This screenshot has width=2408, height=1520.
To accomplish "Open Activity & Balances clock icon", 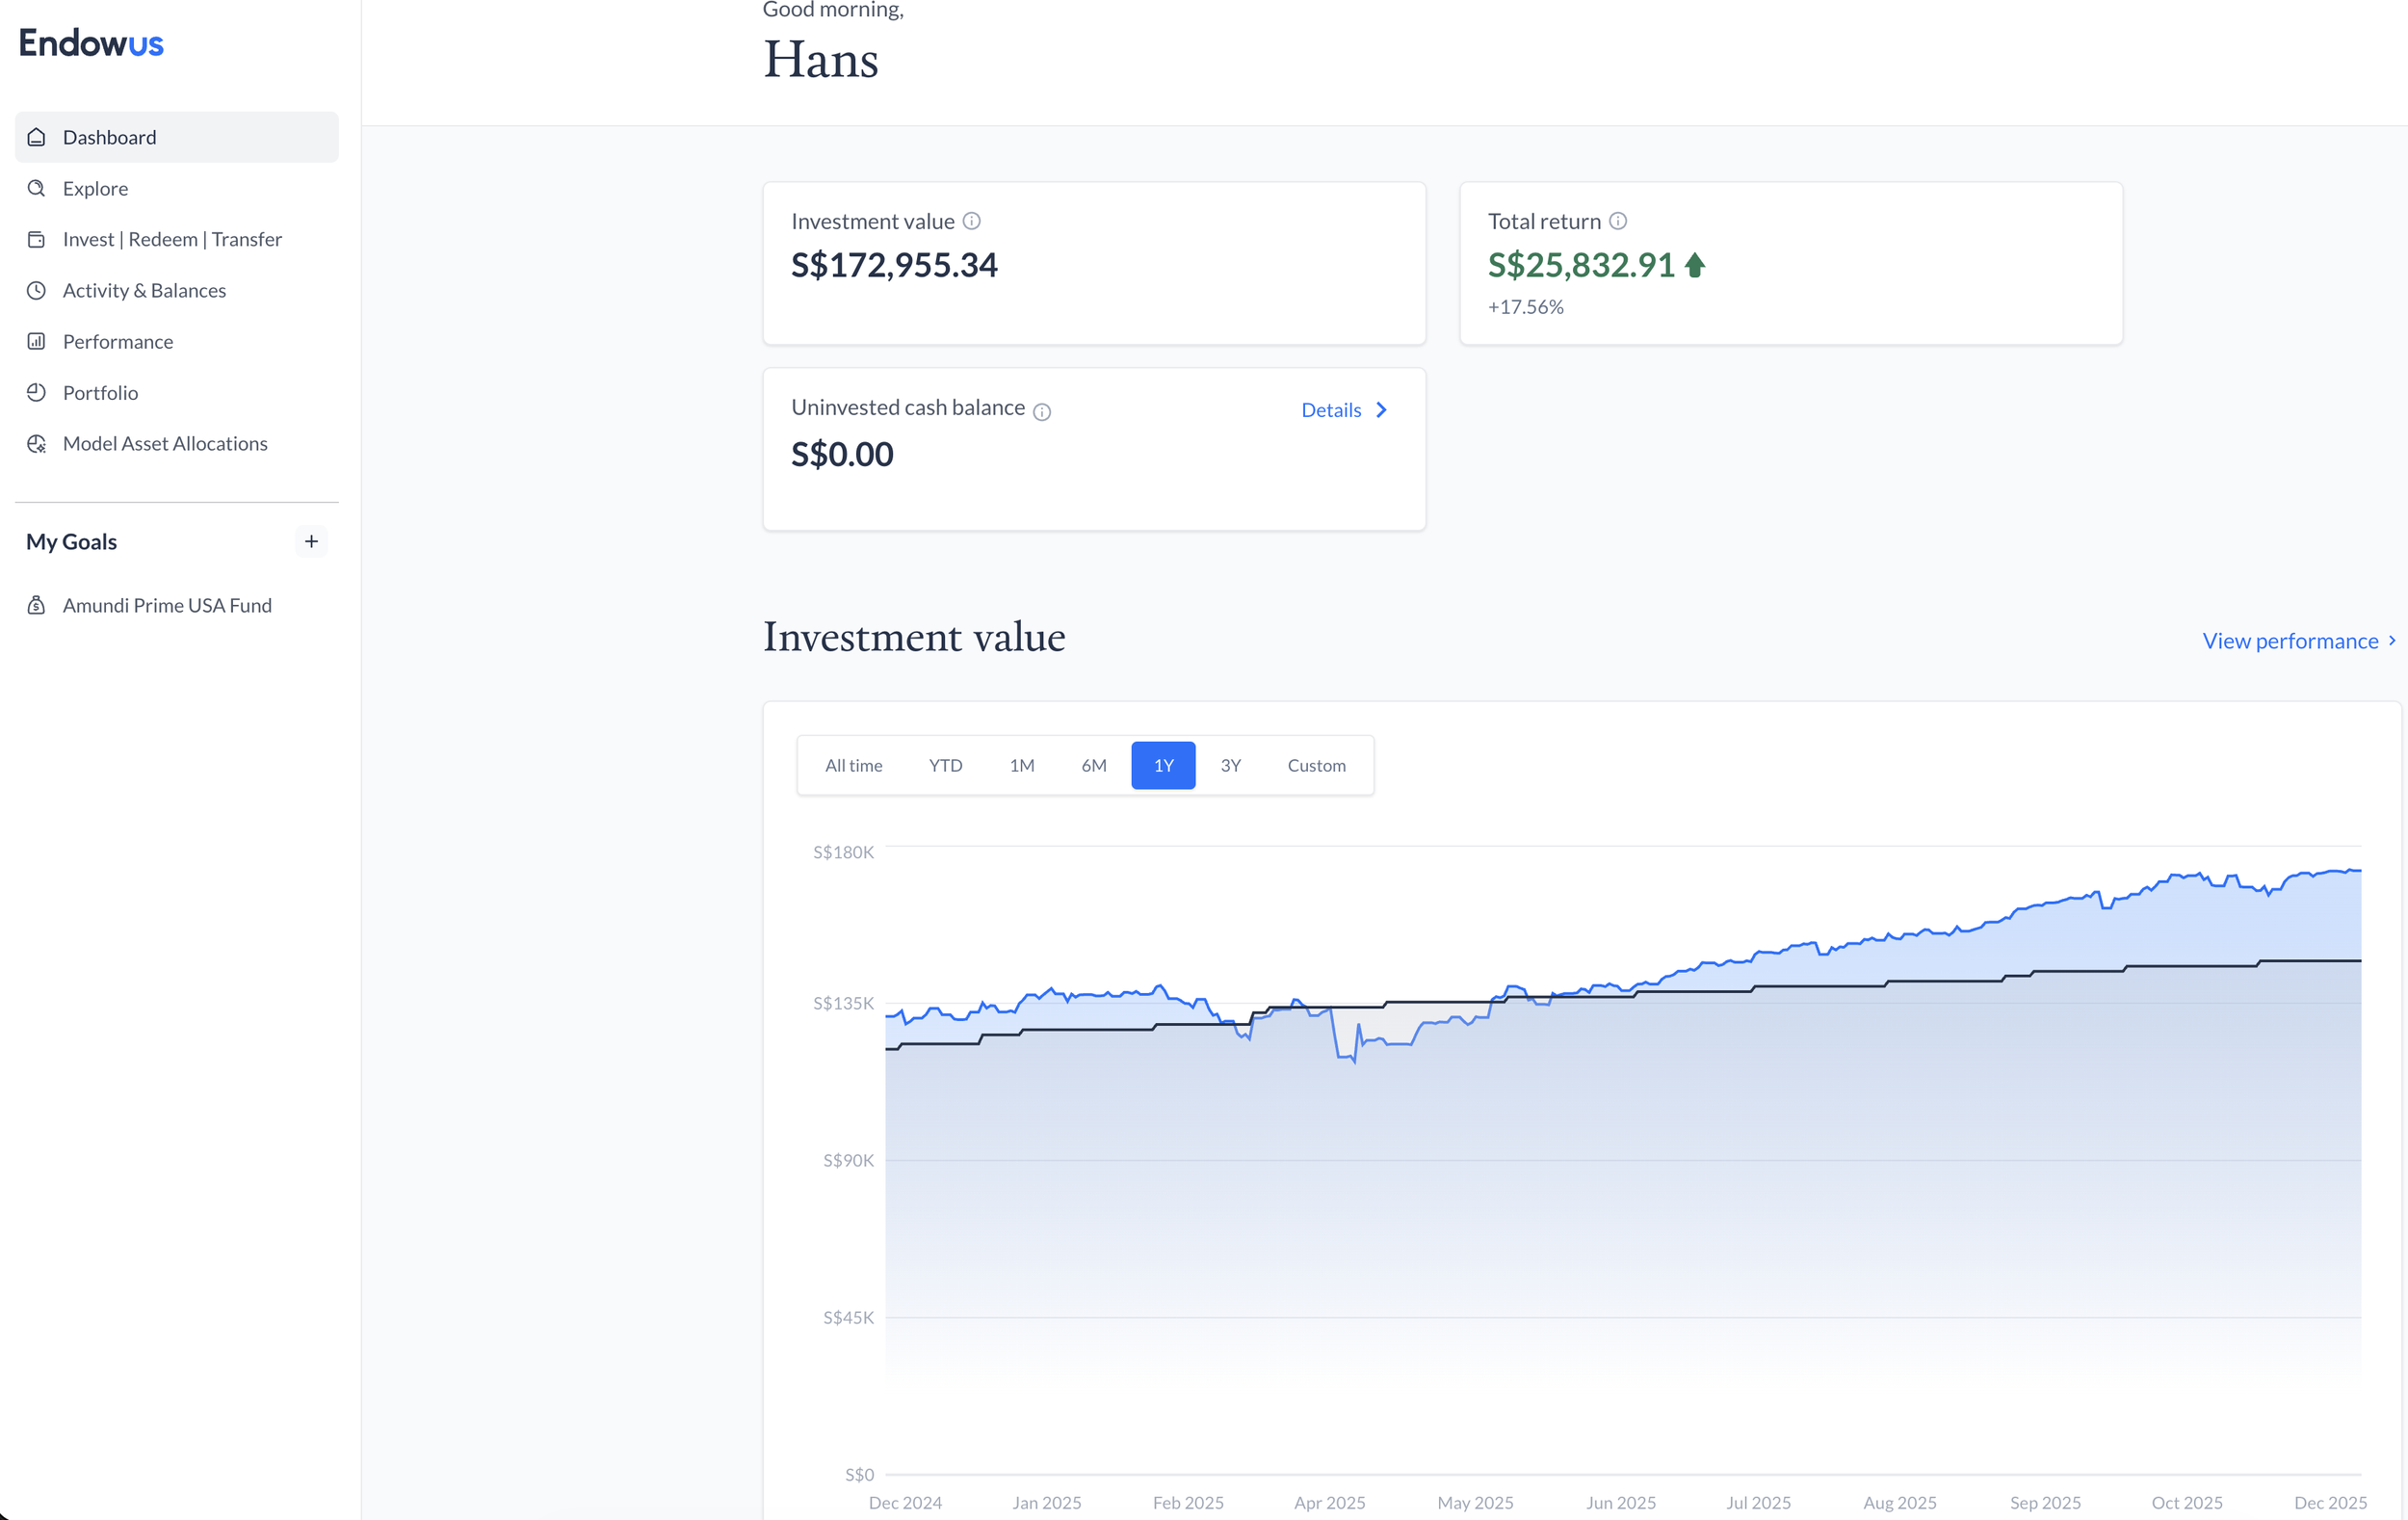I will tap(36, 290).
